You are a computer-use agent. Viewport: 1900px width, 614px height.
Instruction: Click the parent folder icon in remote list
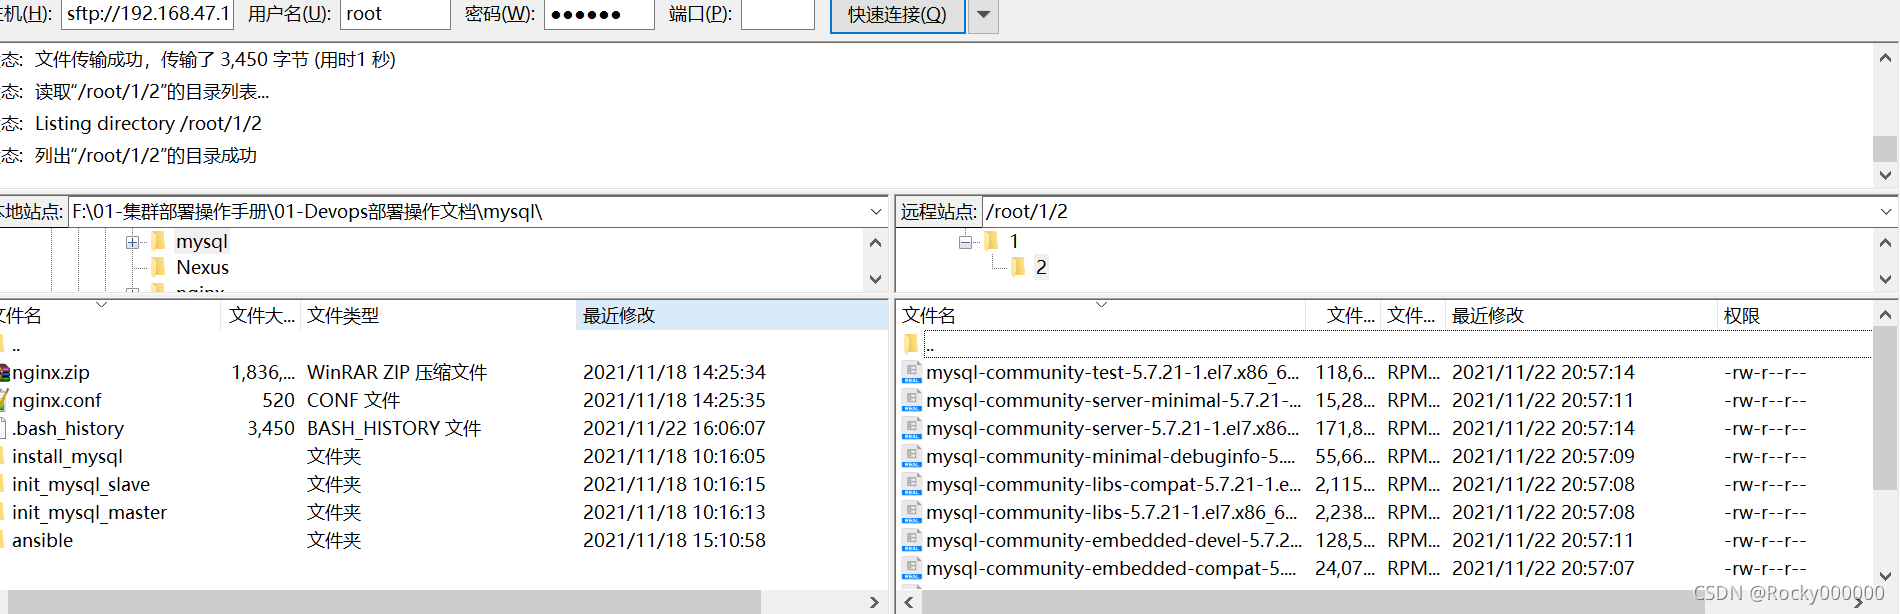click(911, 344)
